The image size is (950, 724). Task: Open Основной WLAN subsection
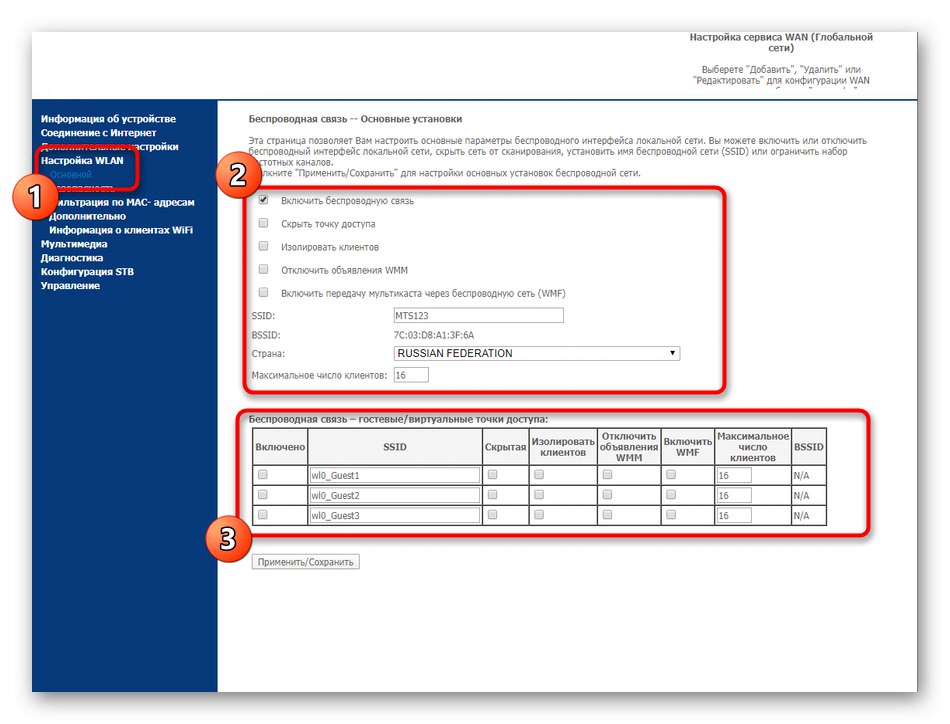click(x=71, y=174)
